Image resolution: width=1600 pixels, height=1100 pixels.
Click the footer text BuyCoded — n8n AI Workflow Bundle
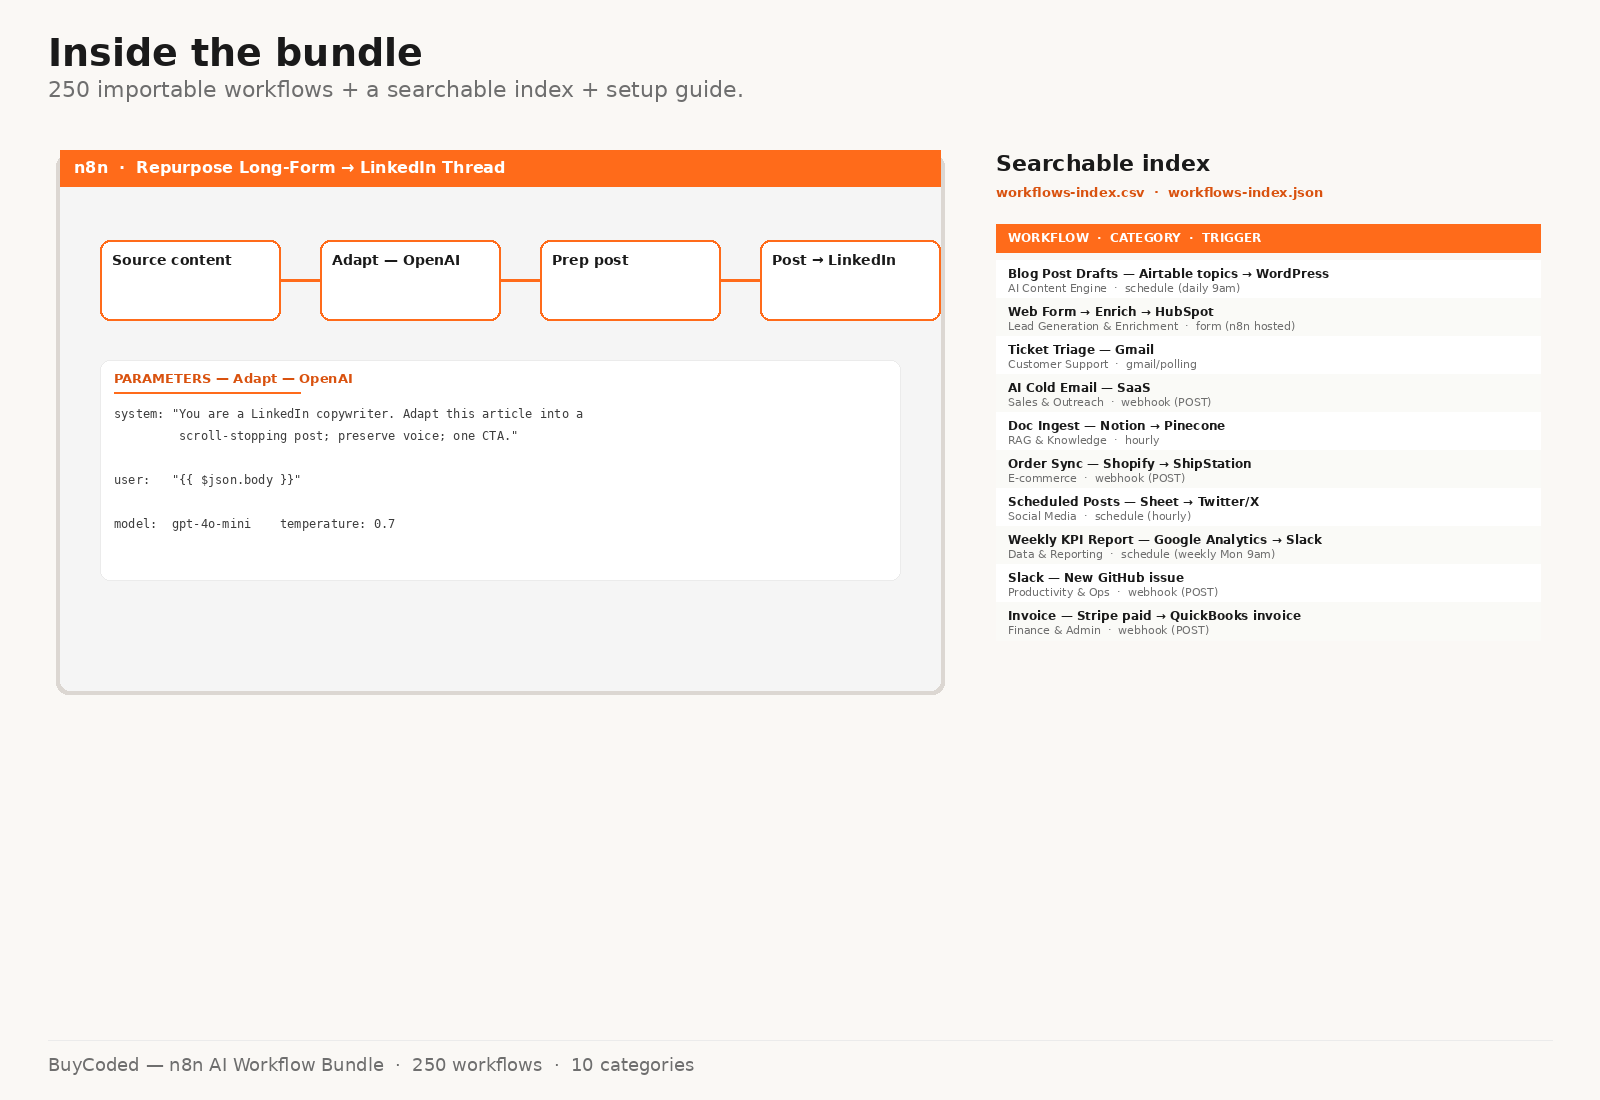tap(216, 1065)
